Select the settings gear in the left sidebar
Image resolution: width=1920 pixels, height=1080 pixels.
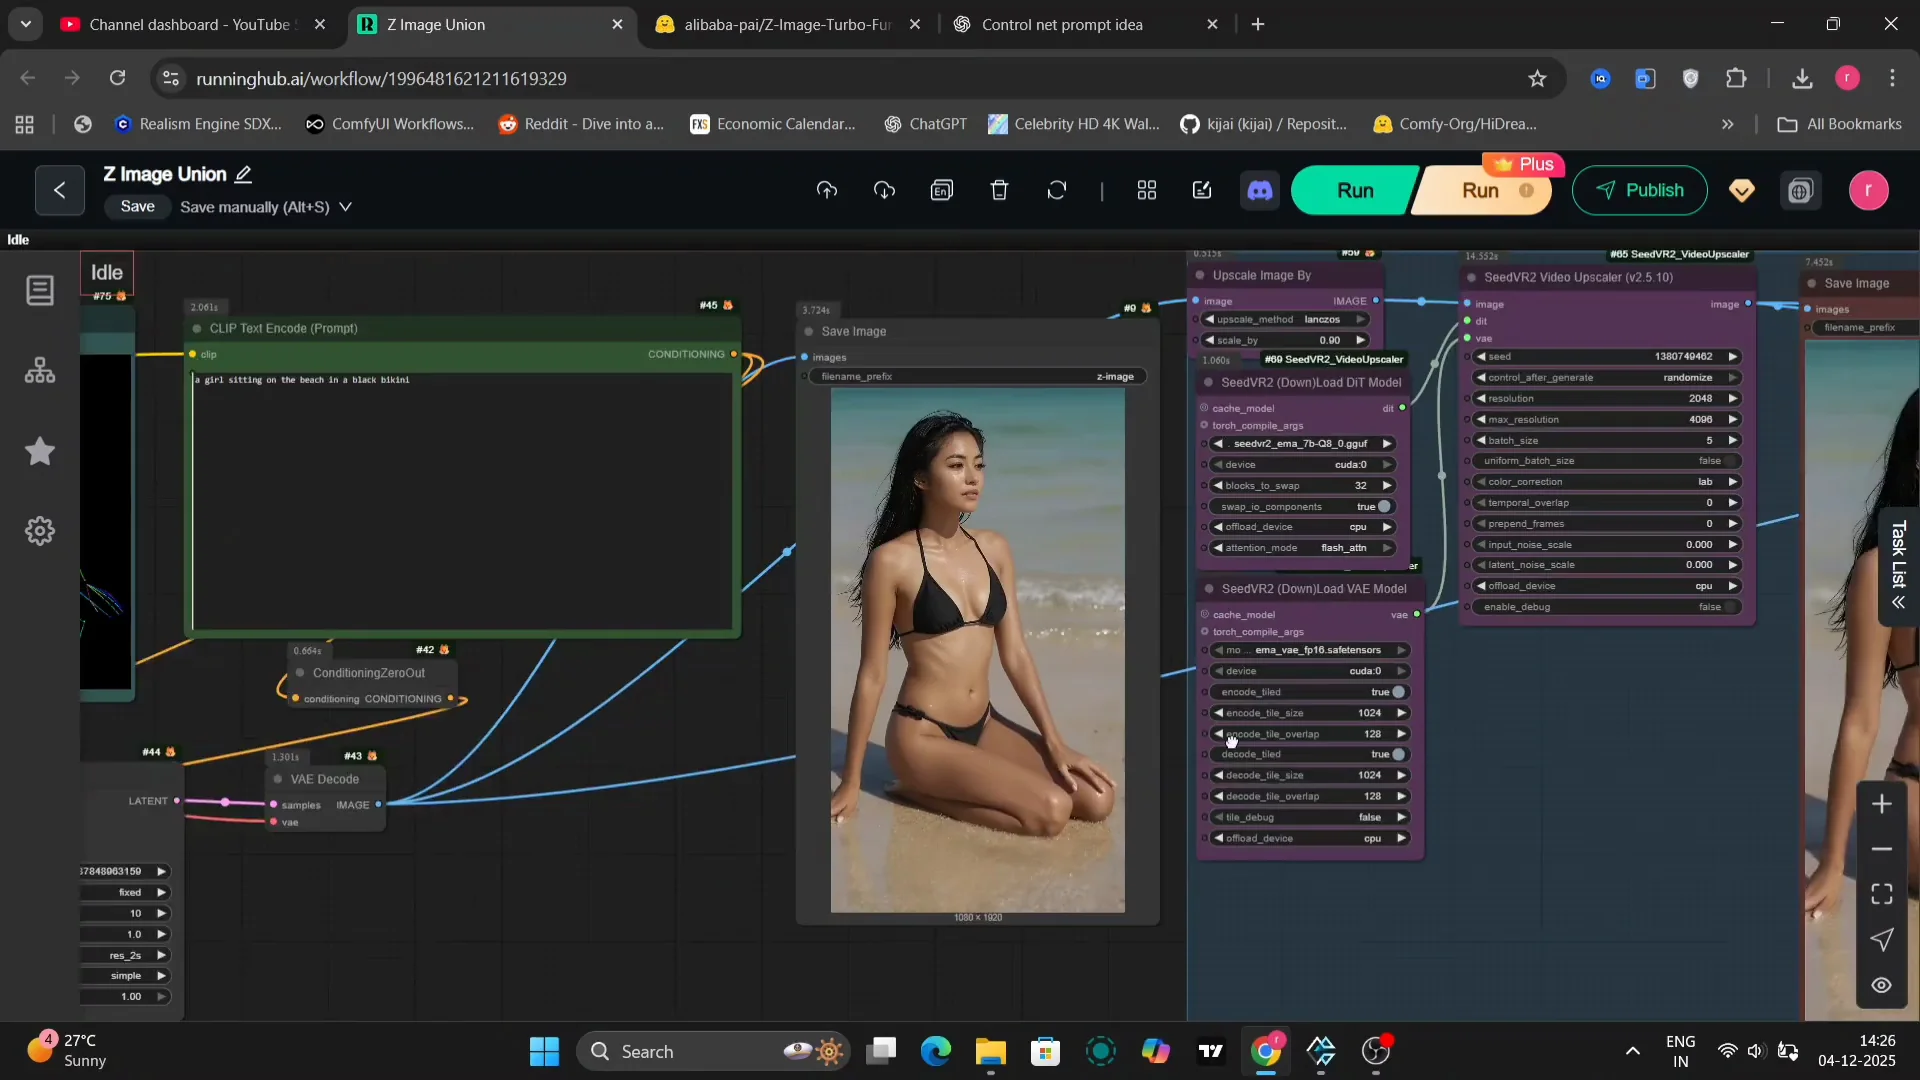click(39, 531)
